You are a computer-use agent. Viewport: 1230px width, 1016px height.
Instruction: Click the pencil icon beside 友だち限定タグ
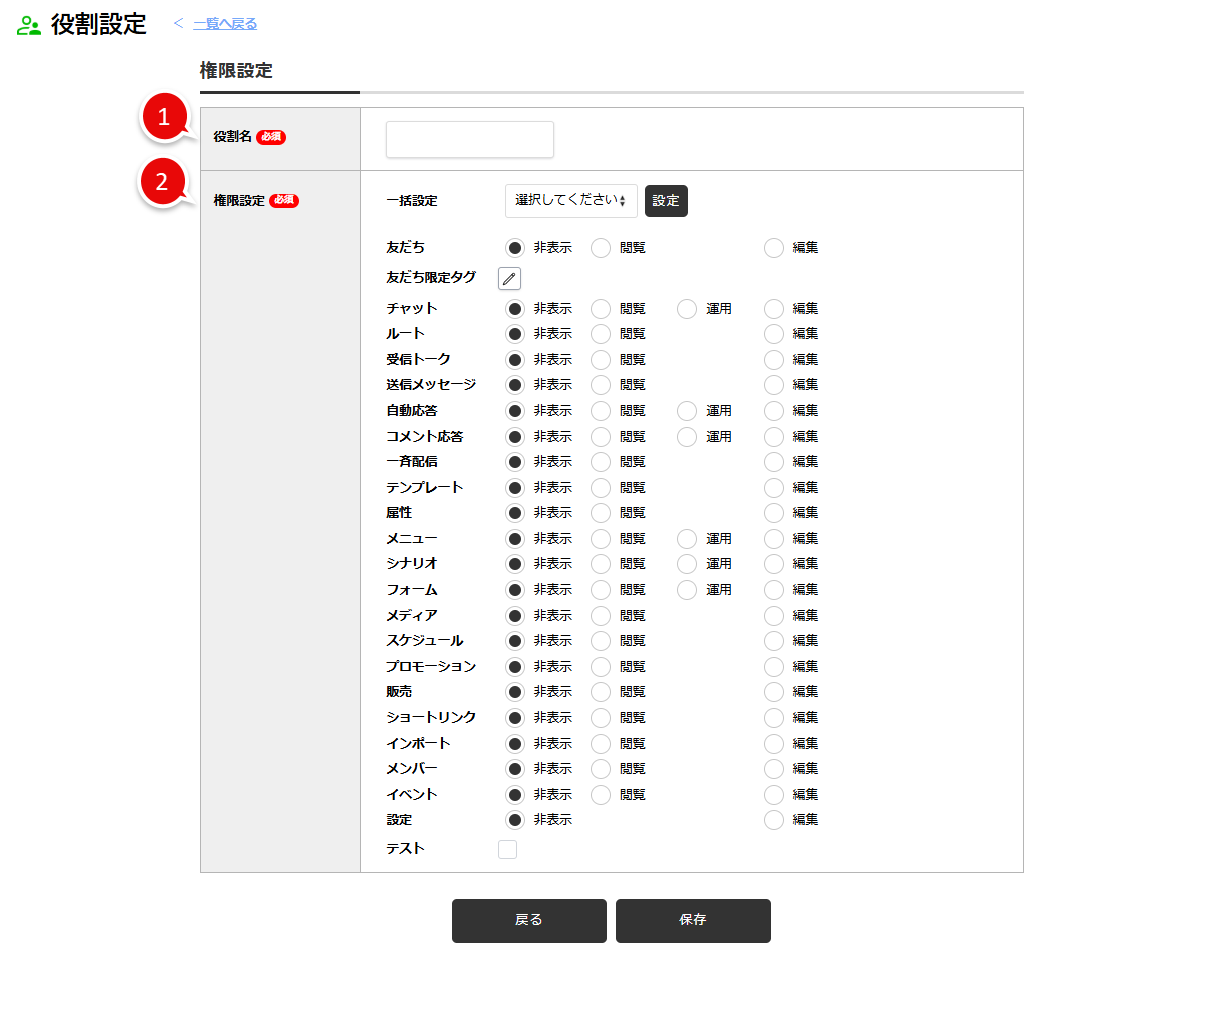coord(509,279)
